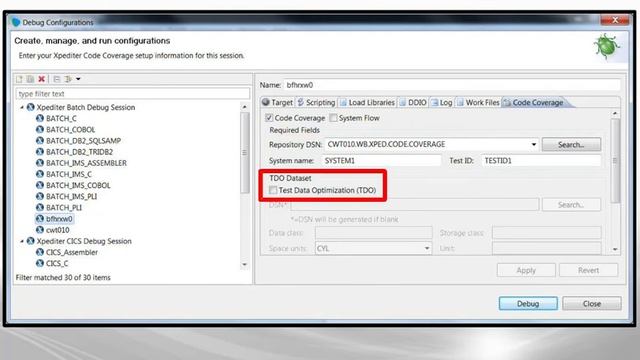Switch to the Log tab
This screenshot has height=360, width=640.
tap(442, 102)
